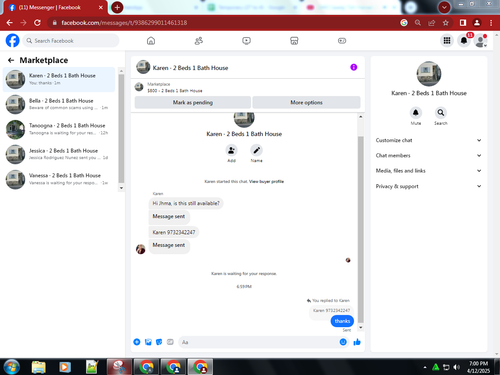Open the Friends icon in top navigation

[199, 41]
